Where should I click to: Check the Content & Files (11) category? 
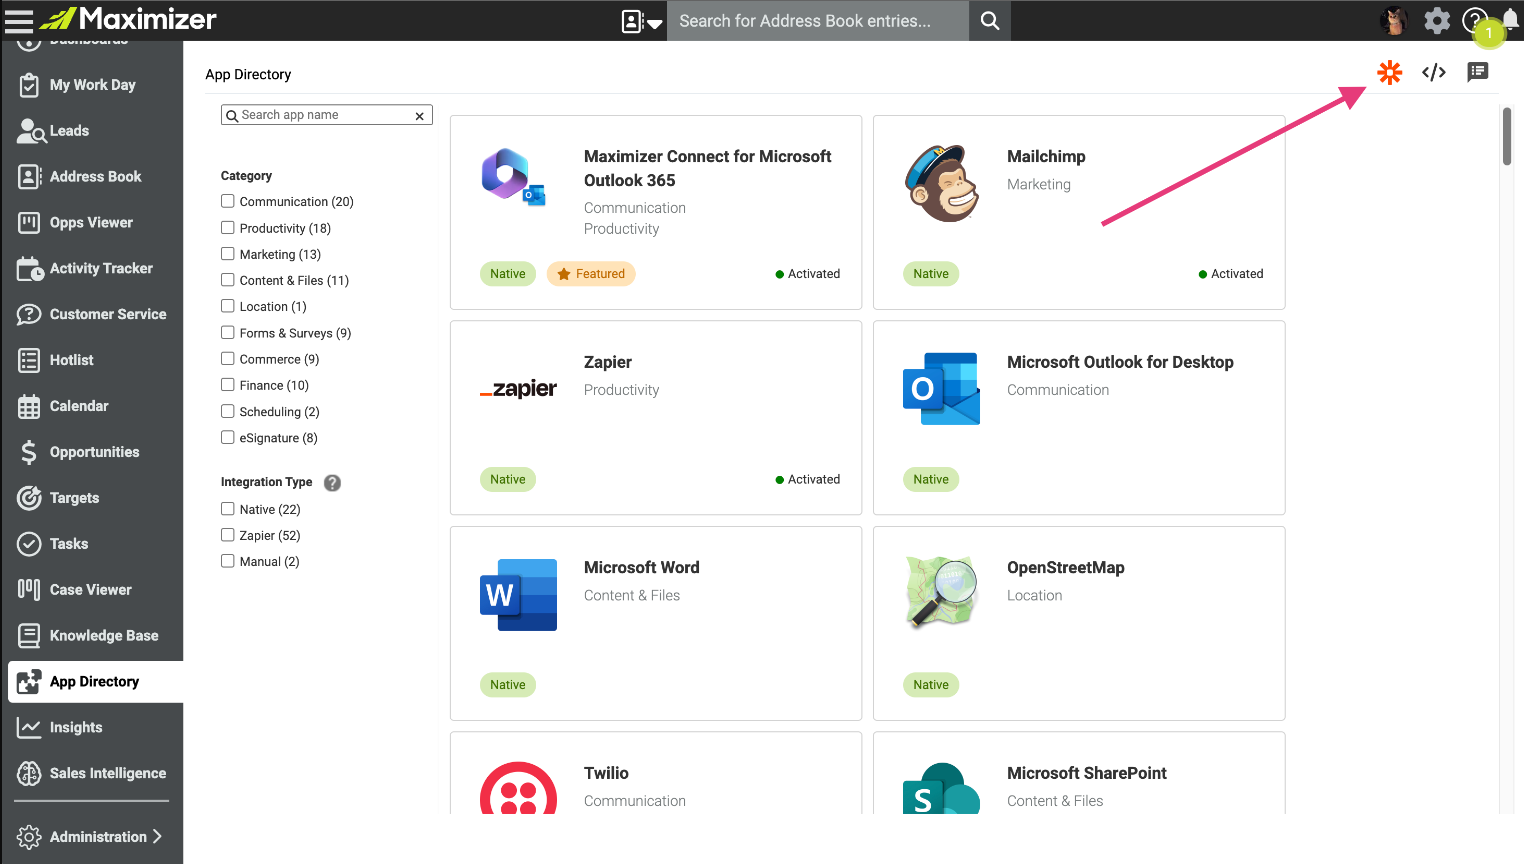[228, 280]
